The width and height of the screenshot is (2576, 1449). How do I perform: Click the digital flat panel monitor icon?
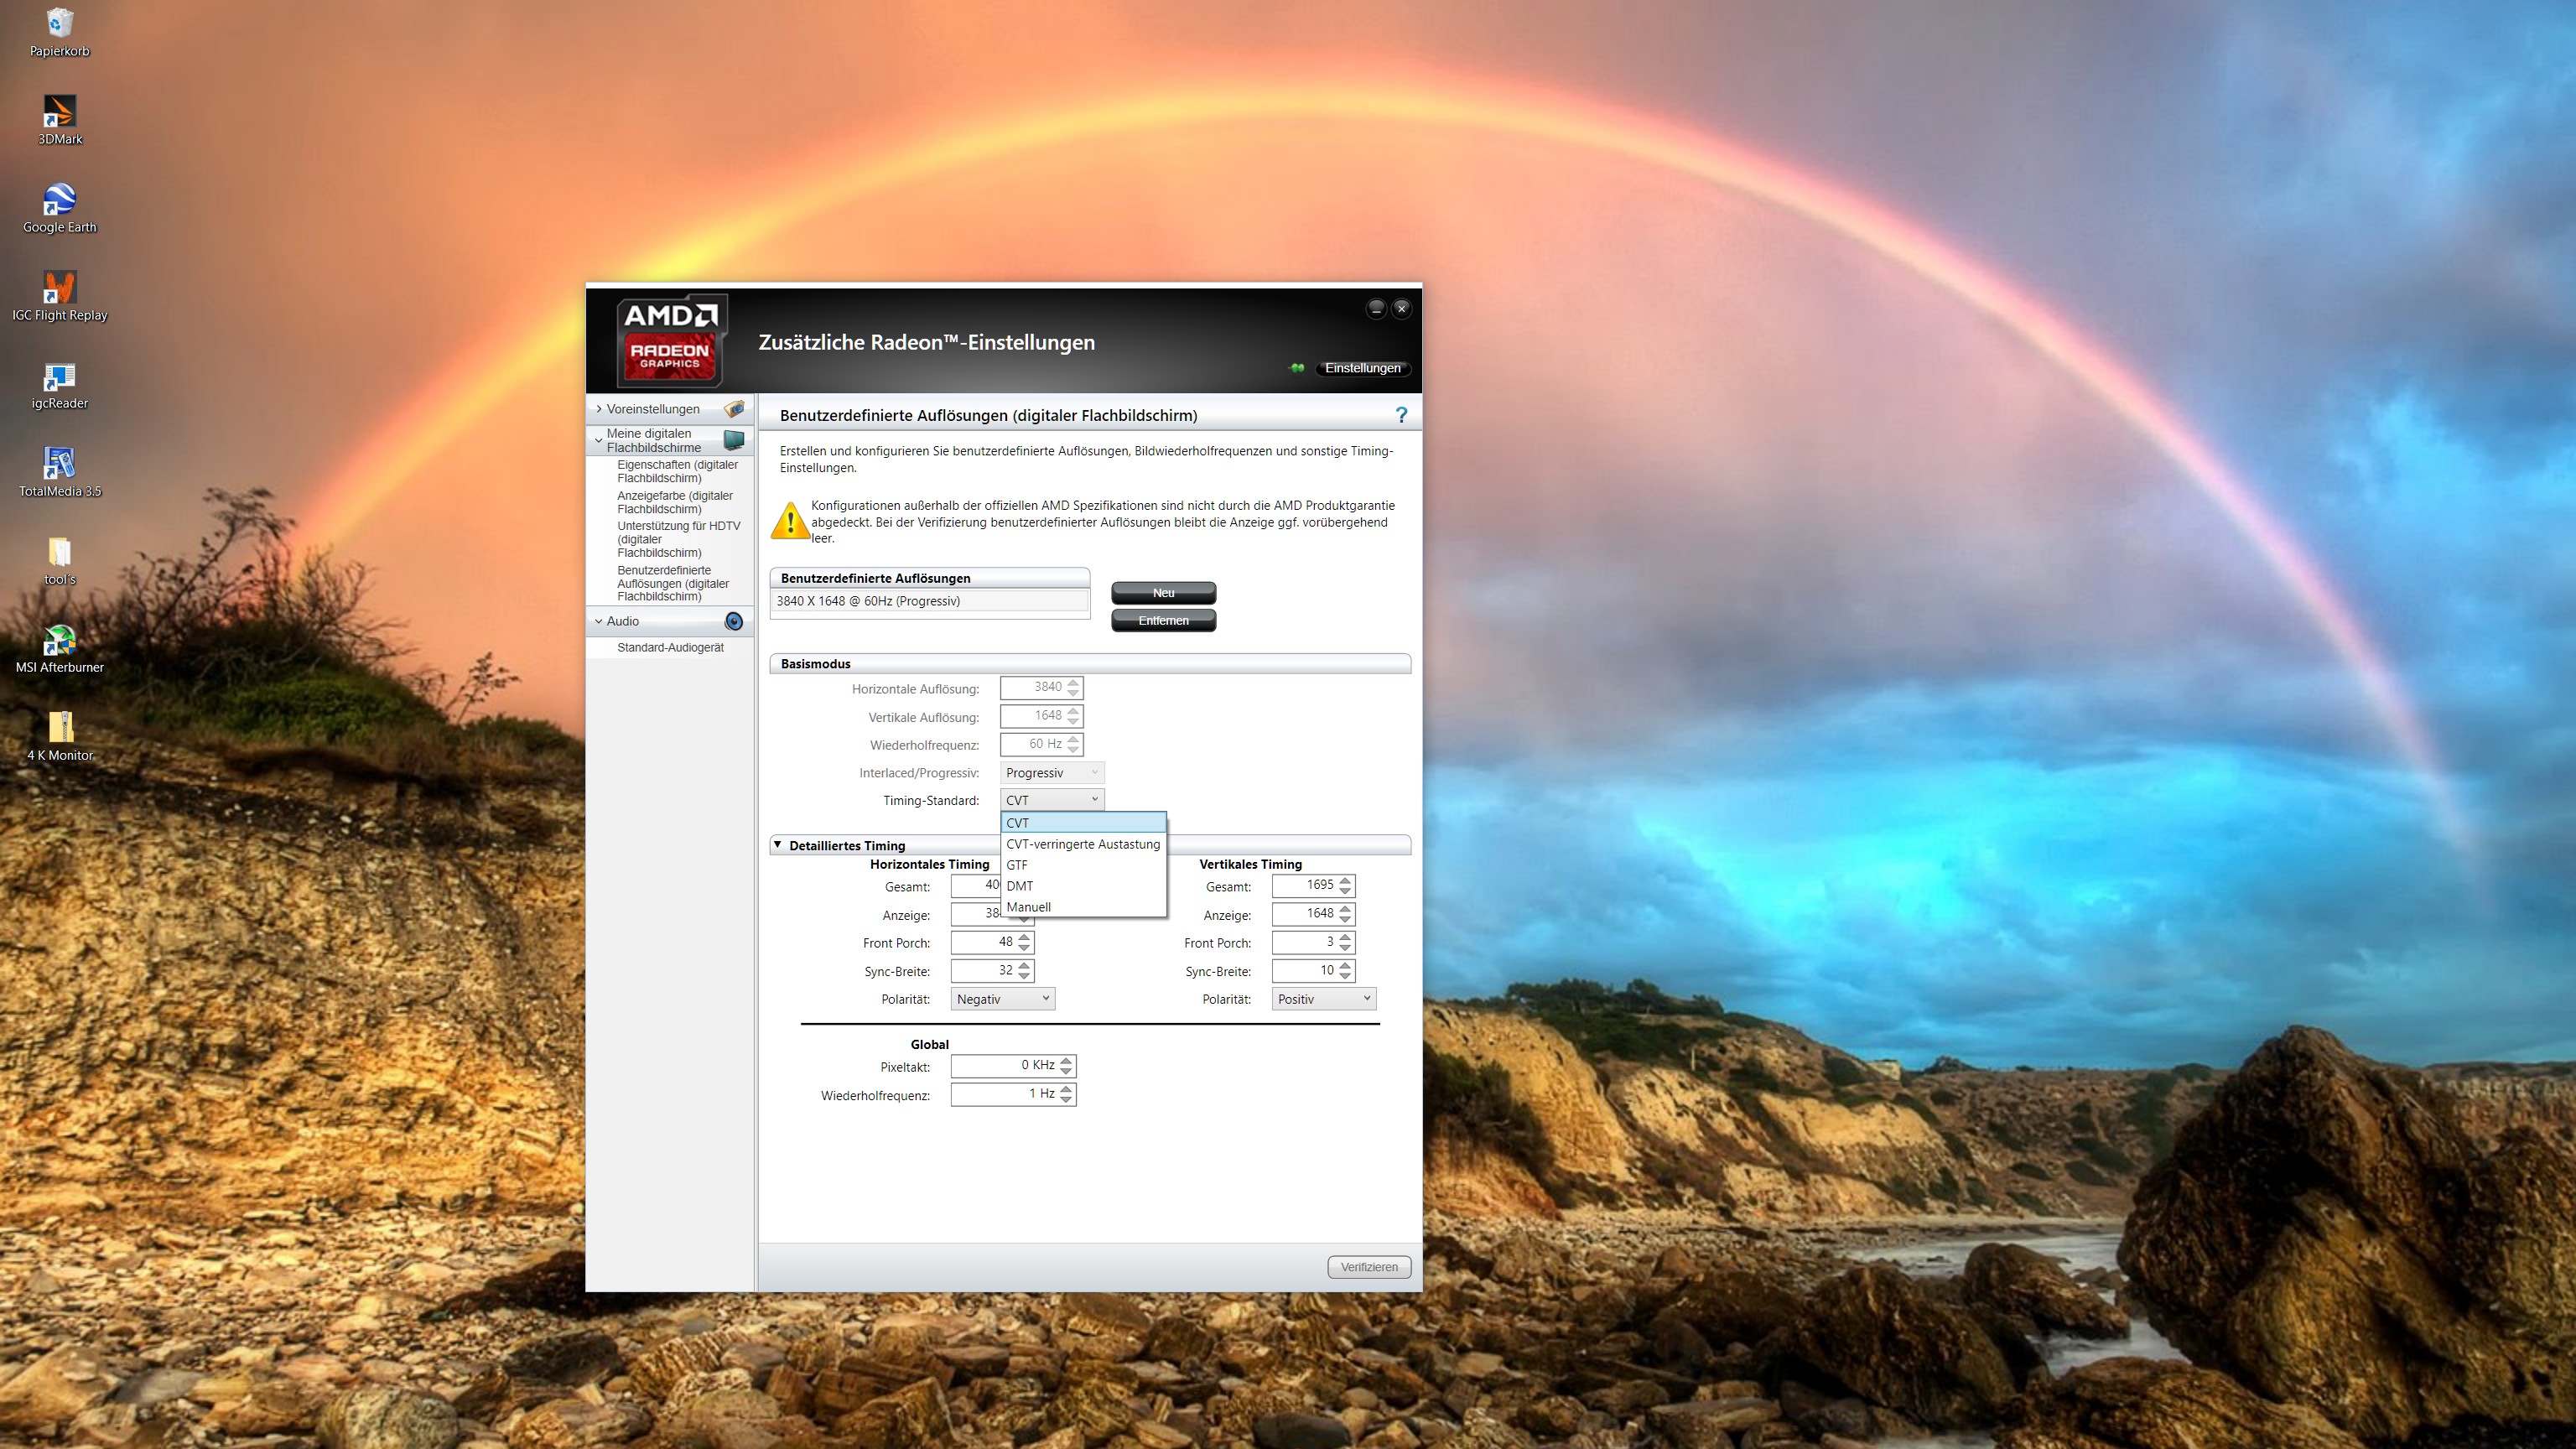734,440
